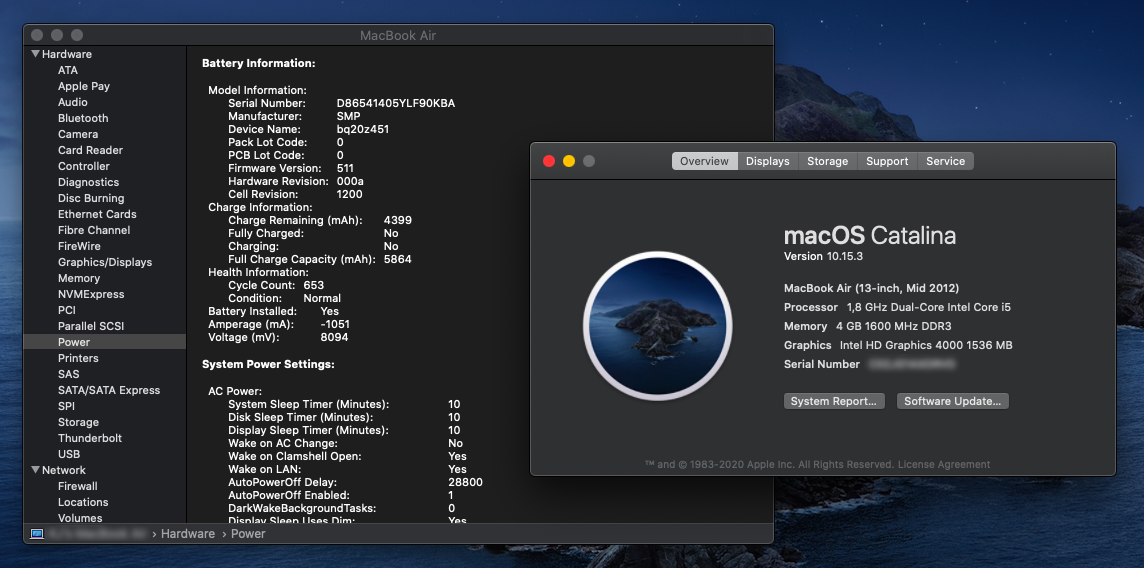Open the Displays tab
The width and height of the screenshot is (1144, 568).
point(768,161)
